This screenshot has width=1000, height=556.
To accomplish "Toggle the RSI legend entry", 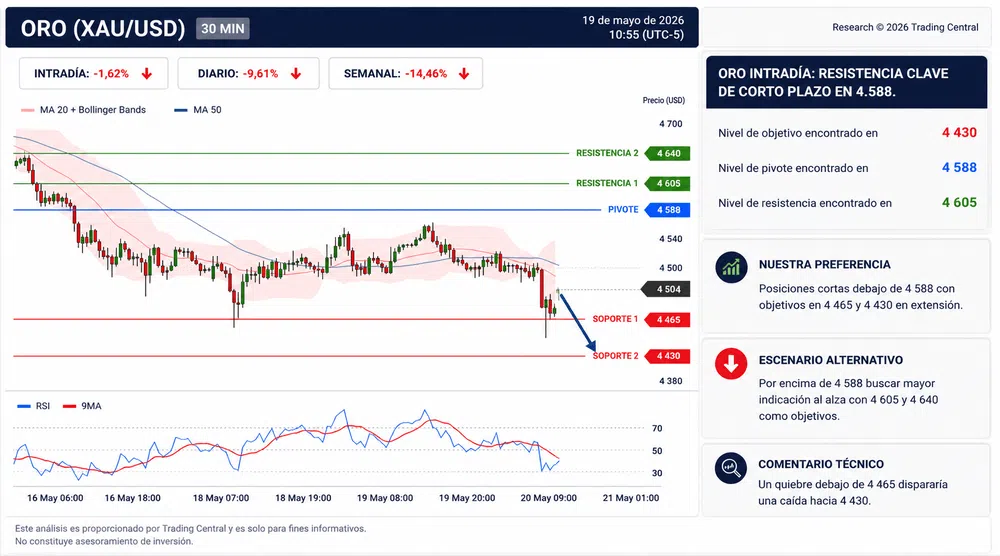I will pyautogui.click(x=34, y=406).
